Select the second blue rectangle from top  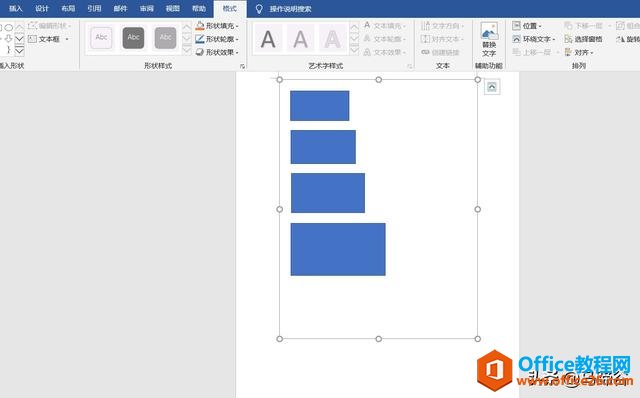click(x=323, y=147)
